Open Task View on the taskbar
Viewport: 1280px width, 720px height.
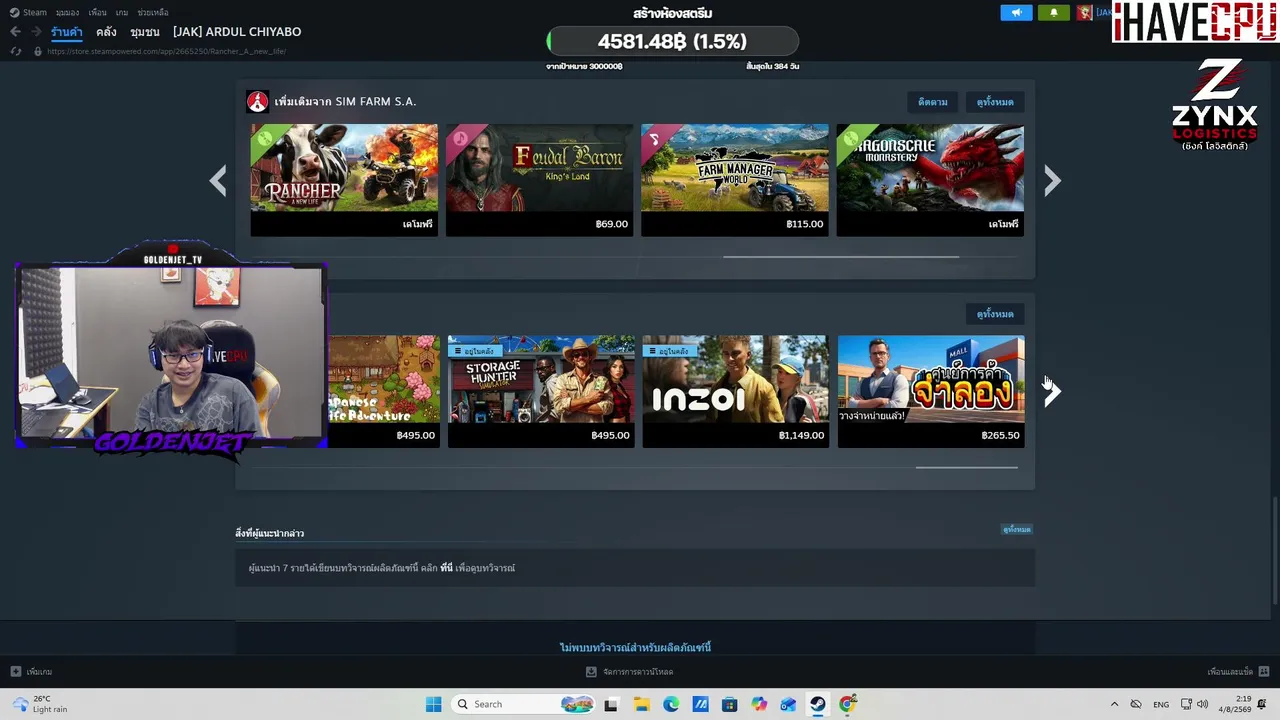click(x=611, y=704)
